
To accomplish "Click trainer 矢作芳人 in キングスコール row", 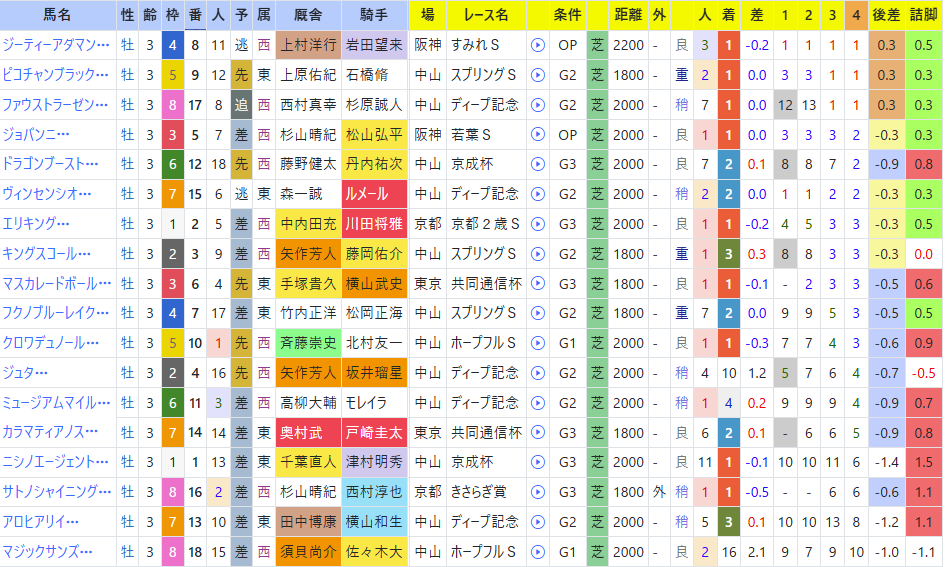I will (308, 254).
